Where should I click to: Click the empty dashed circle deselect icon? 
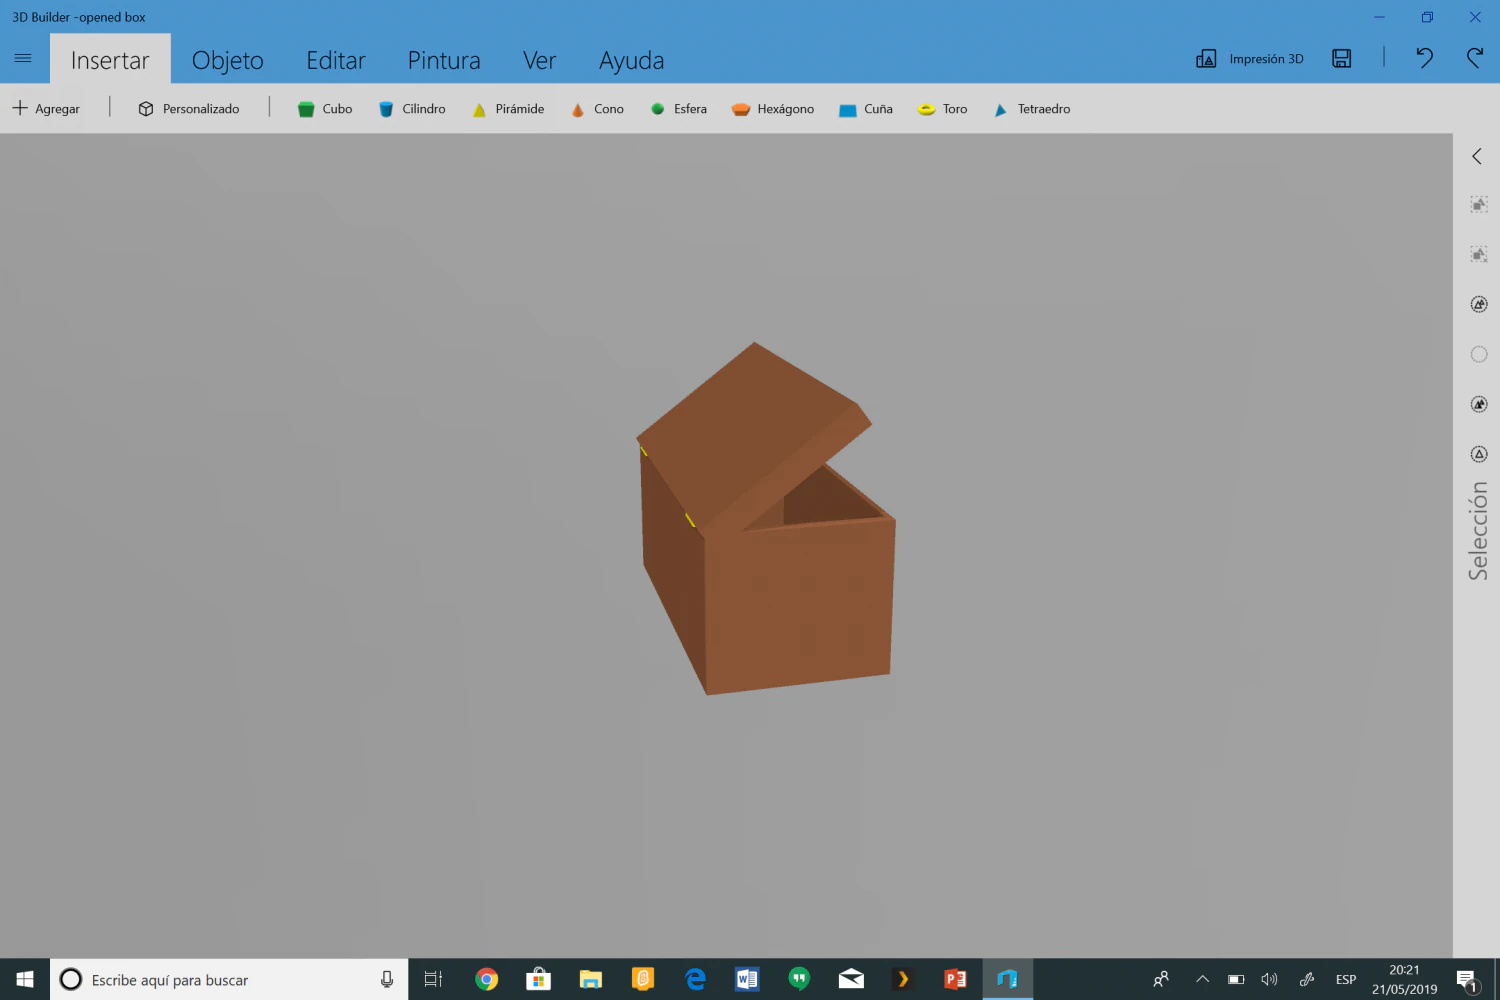click(x=1479, y=354)
